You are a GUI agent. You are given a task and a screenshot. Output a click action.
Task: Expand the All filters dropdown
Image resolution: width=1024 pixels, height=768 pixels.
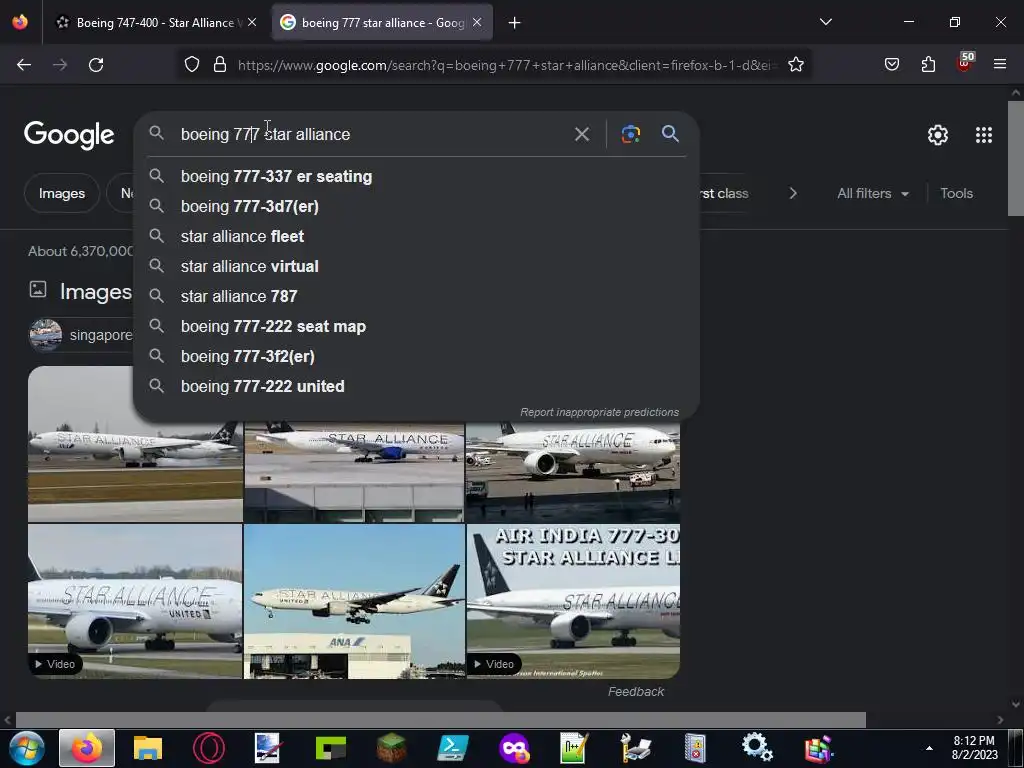[872, 193]
